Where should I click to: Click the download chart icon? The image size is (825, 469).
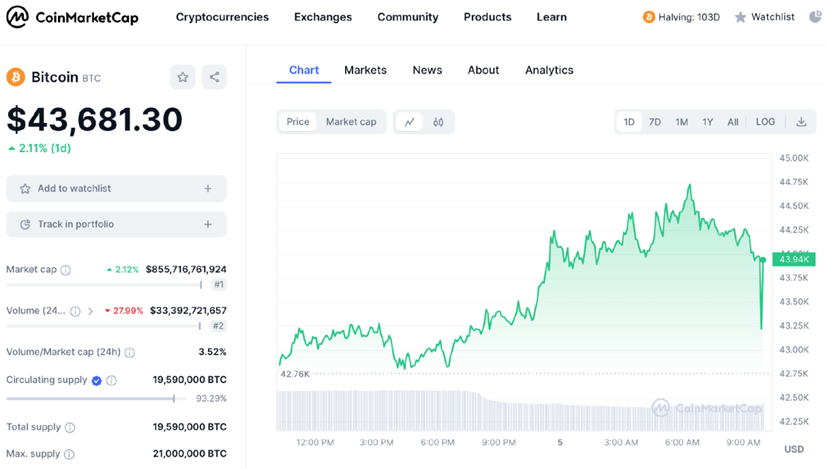[801, 122]
